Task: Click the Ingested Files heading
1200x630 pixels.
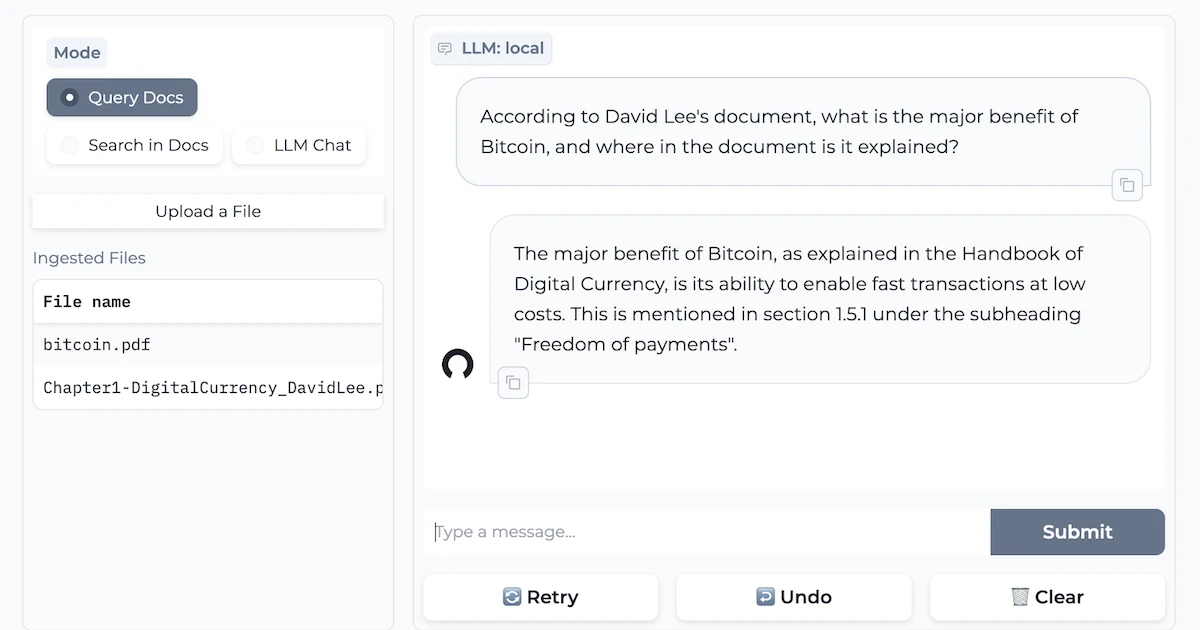Action: (x=89, y=258)
